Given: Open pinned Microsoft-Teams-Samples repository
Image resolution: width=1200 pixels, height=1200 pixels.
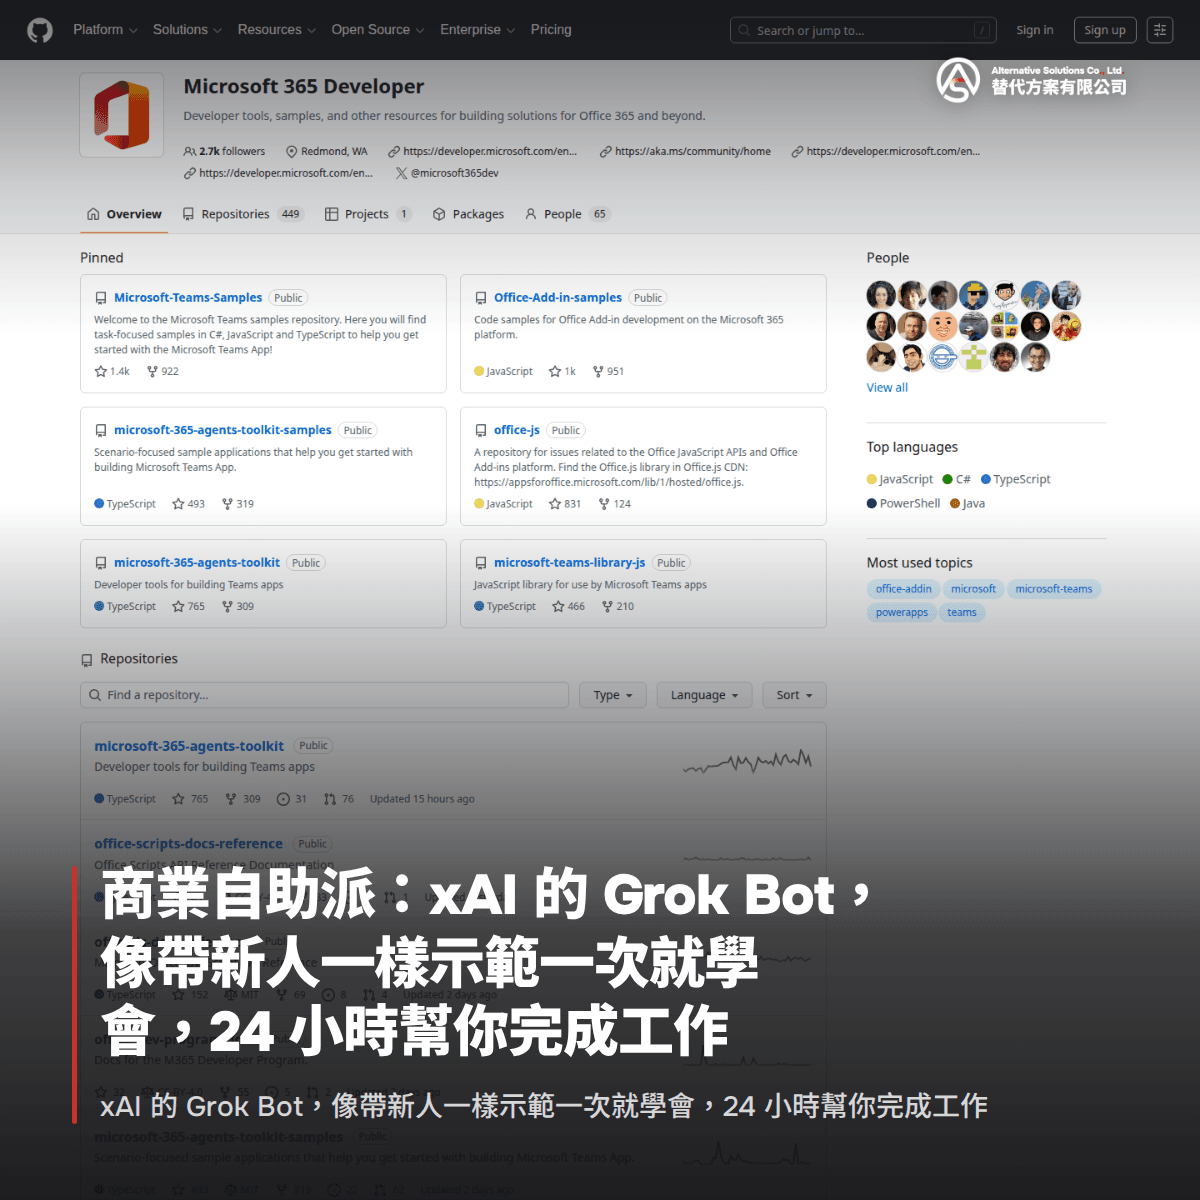Looking at the screenshot, I should coord(188,298).
